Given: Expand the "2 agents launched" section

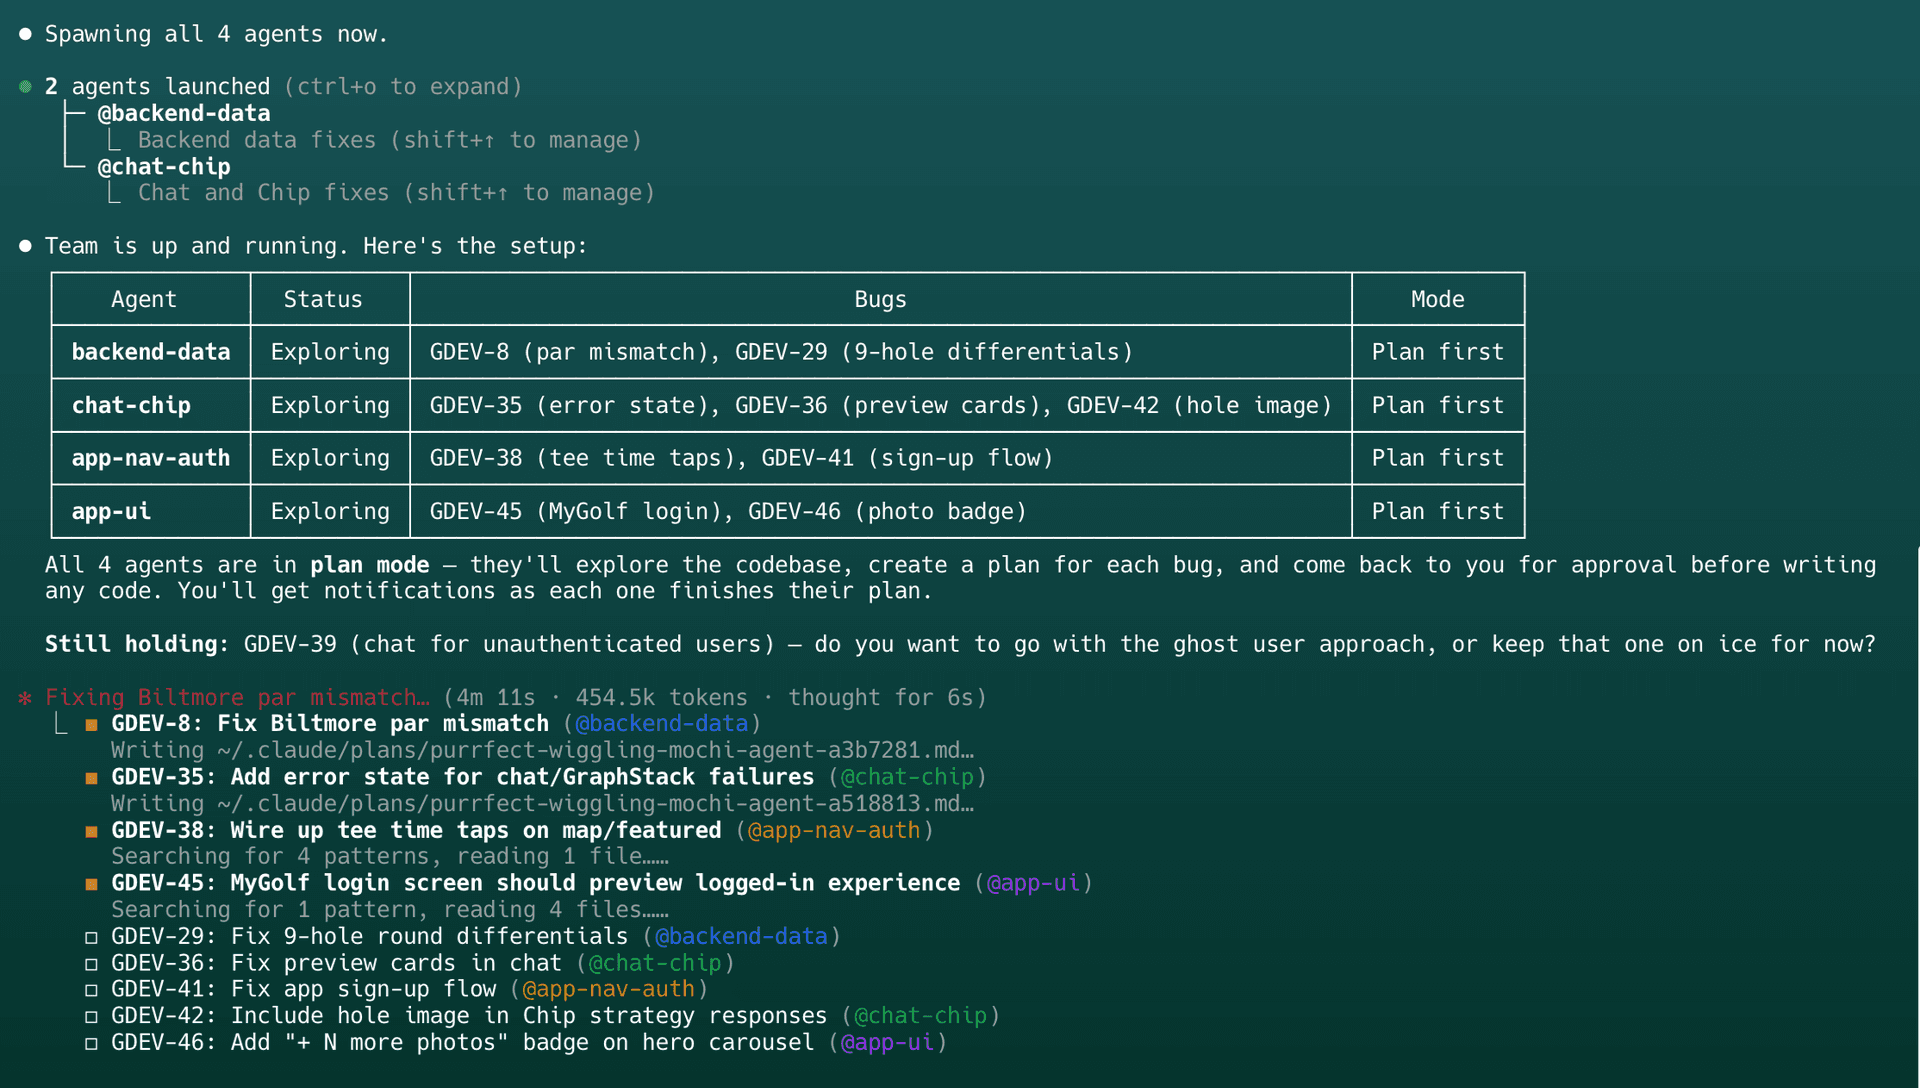Looking at the screenshot, I should click(155, 86).
